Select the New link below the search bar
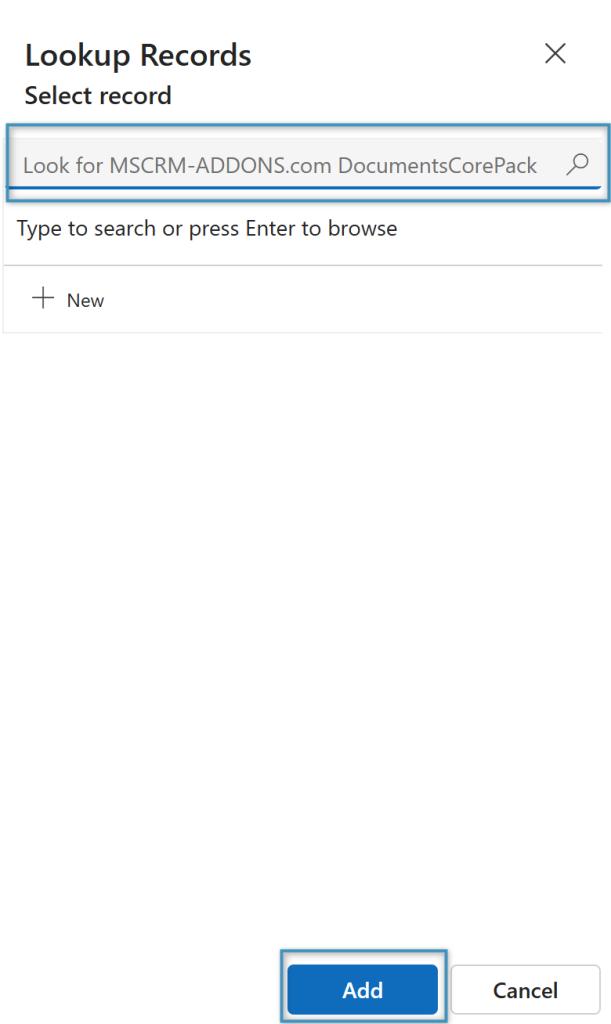This screenshot has height=1024, width=611. click(85, 300)
